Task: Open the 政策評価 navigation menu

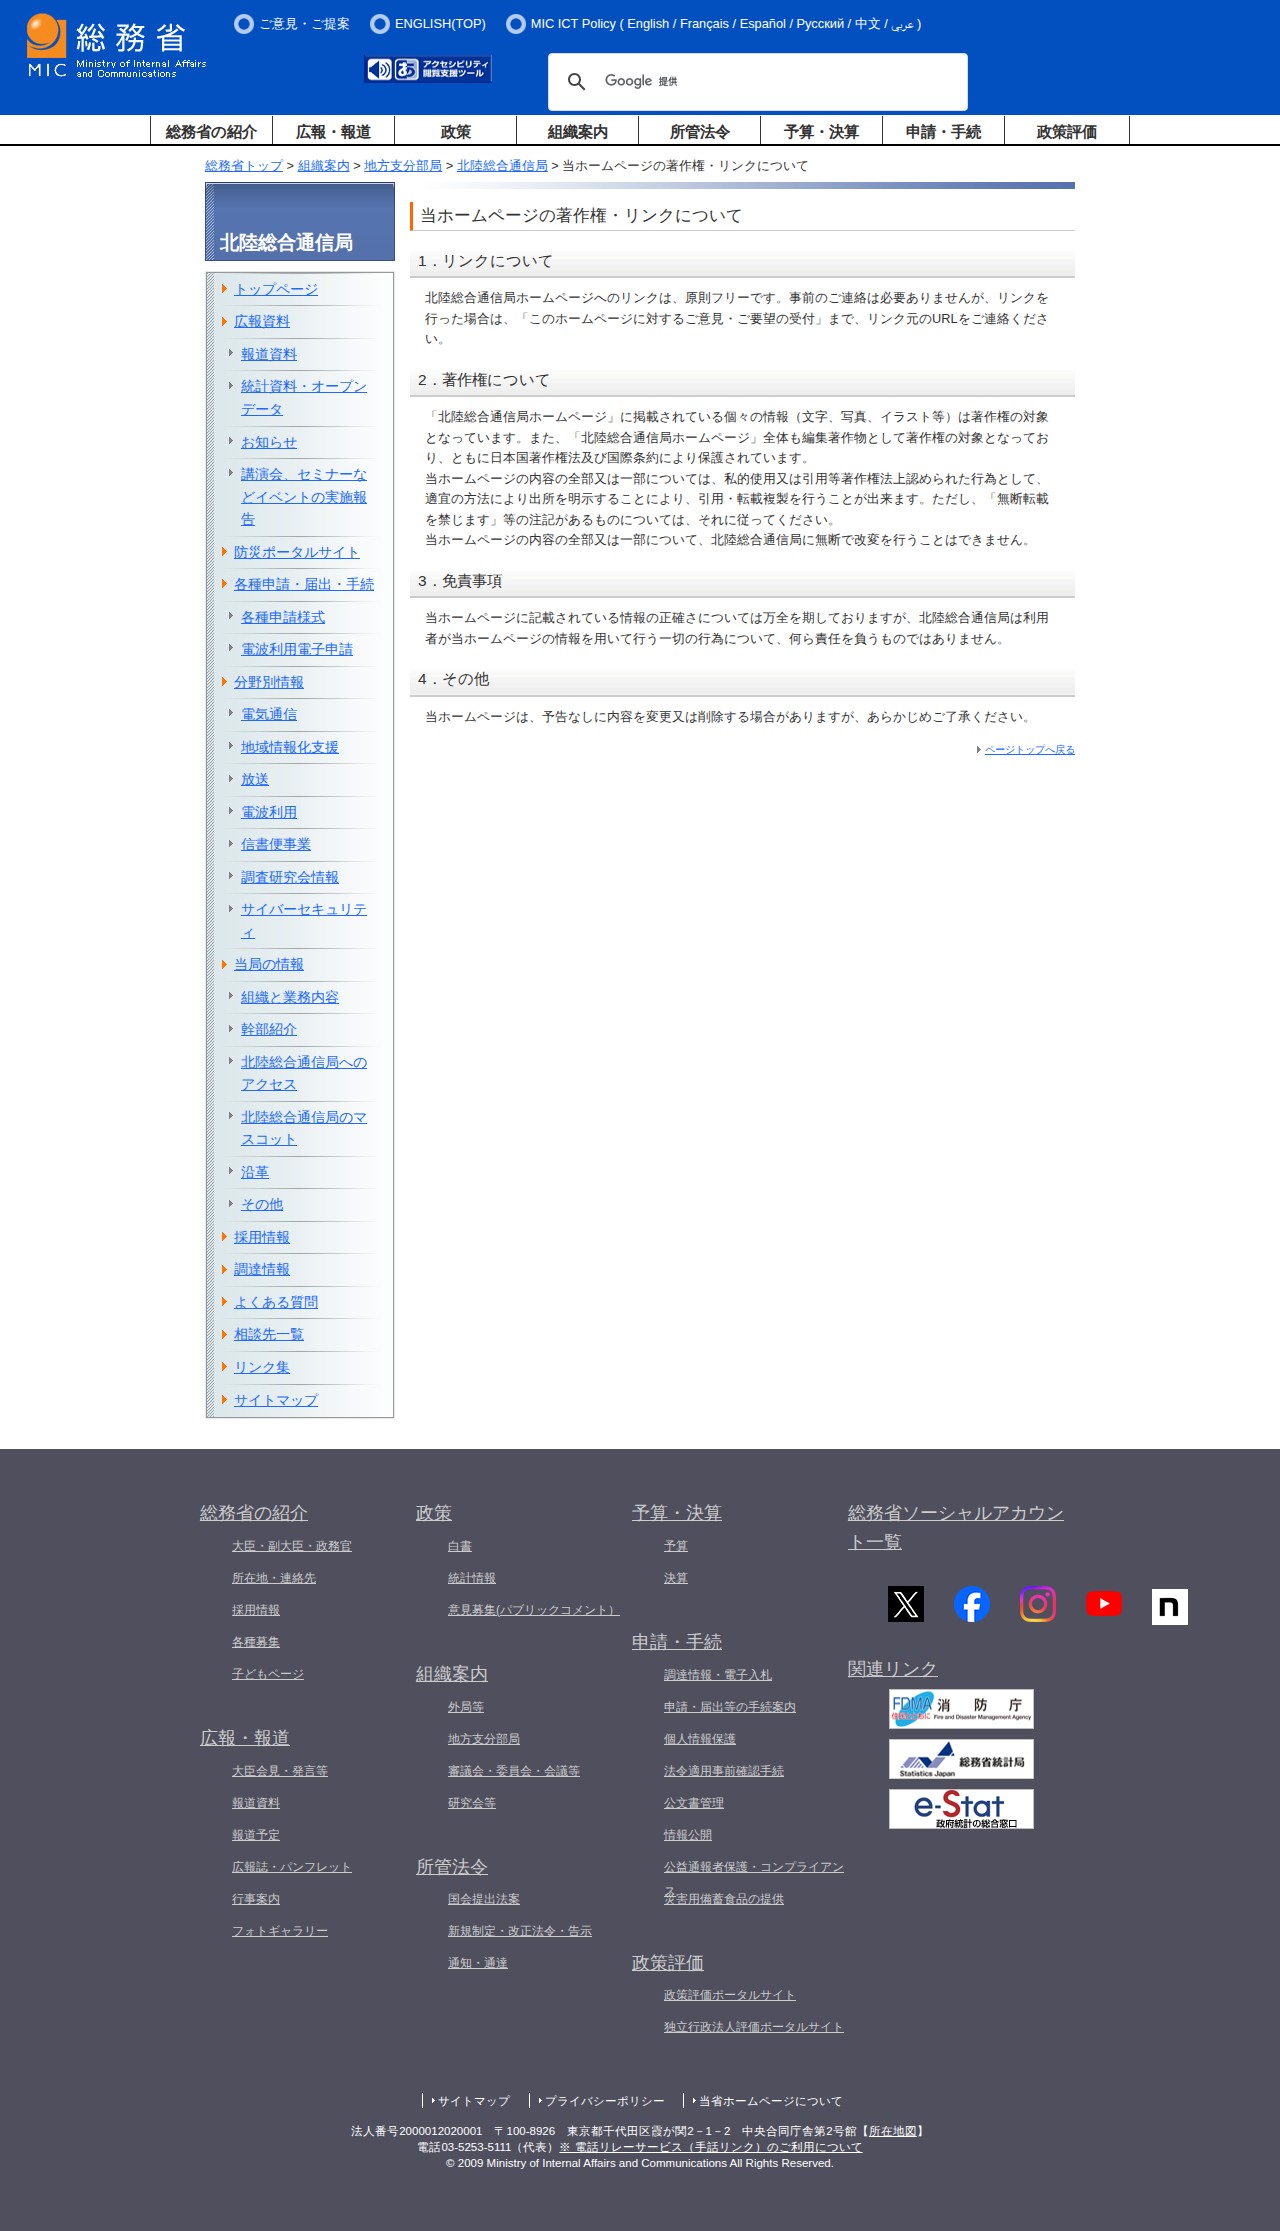Action: pyautogui.click(x=1066, y=131)
